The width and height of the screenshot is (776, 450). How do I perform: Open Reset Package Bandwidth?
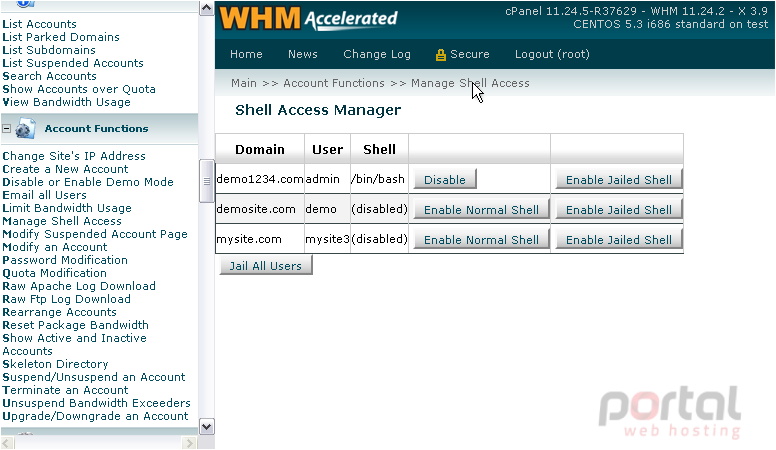76,325
